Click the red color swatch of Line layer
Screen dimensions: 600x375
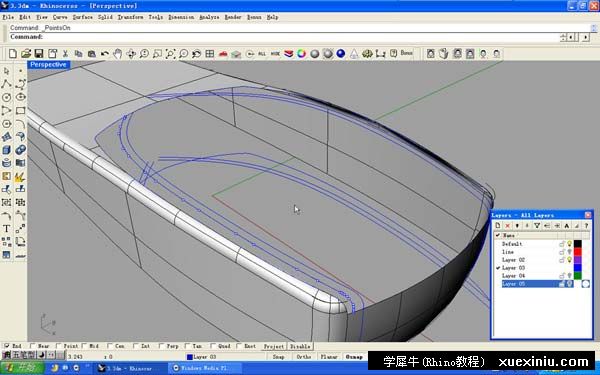click(x=577, y=252)
